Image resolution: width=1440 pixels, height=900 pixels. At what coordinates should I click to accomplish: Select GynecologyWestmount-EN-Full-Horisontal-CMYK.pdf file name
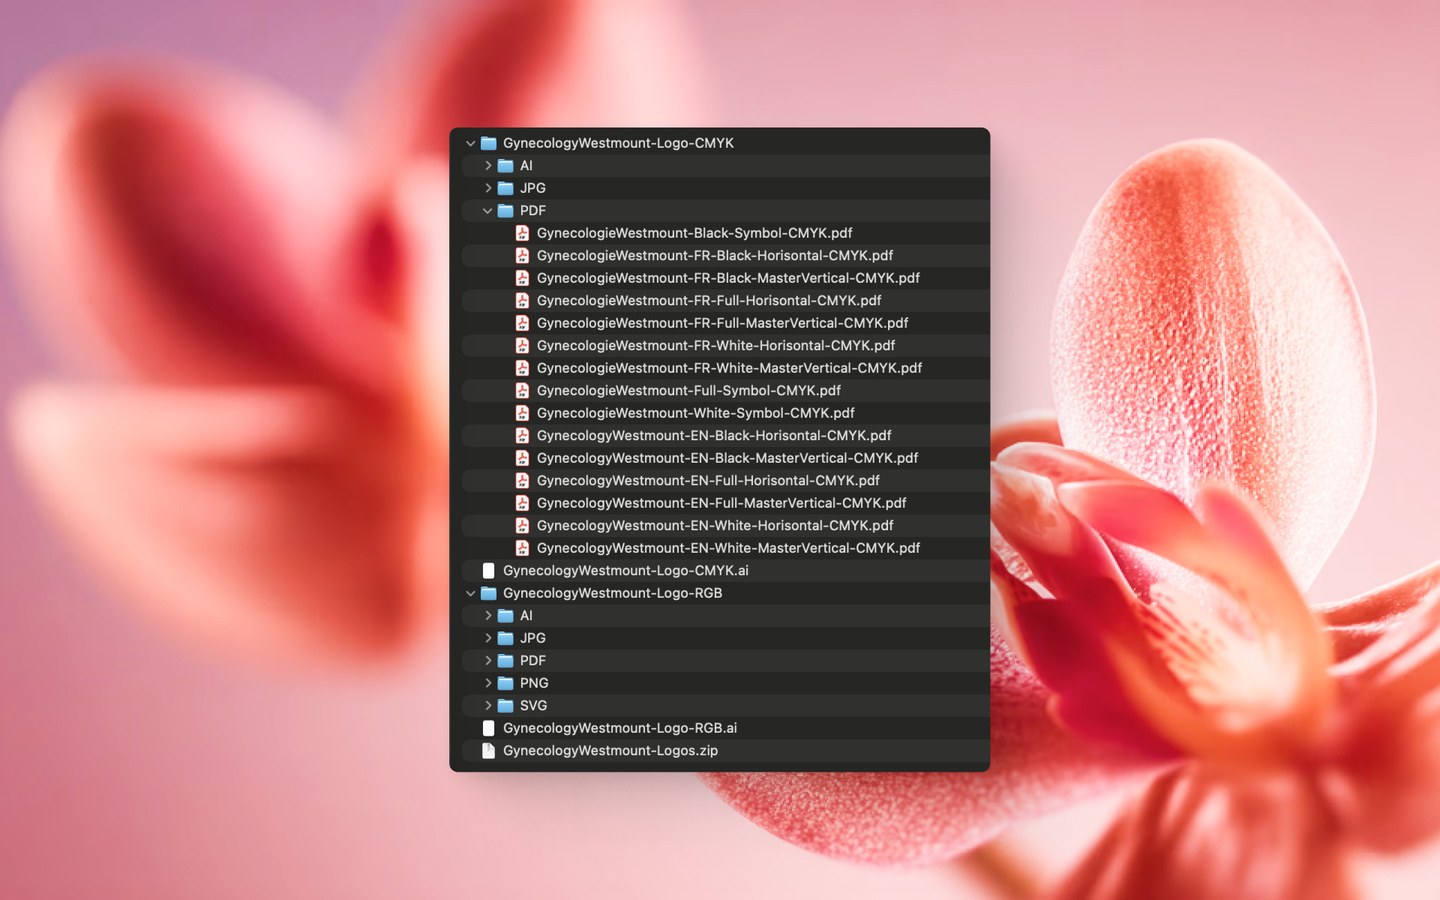tap(708, 481)
